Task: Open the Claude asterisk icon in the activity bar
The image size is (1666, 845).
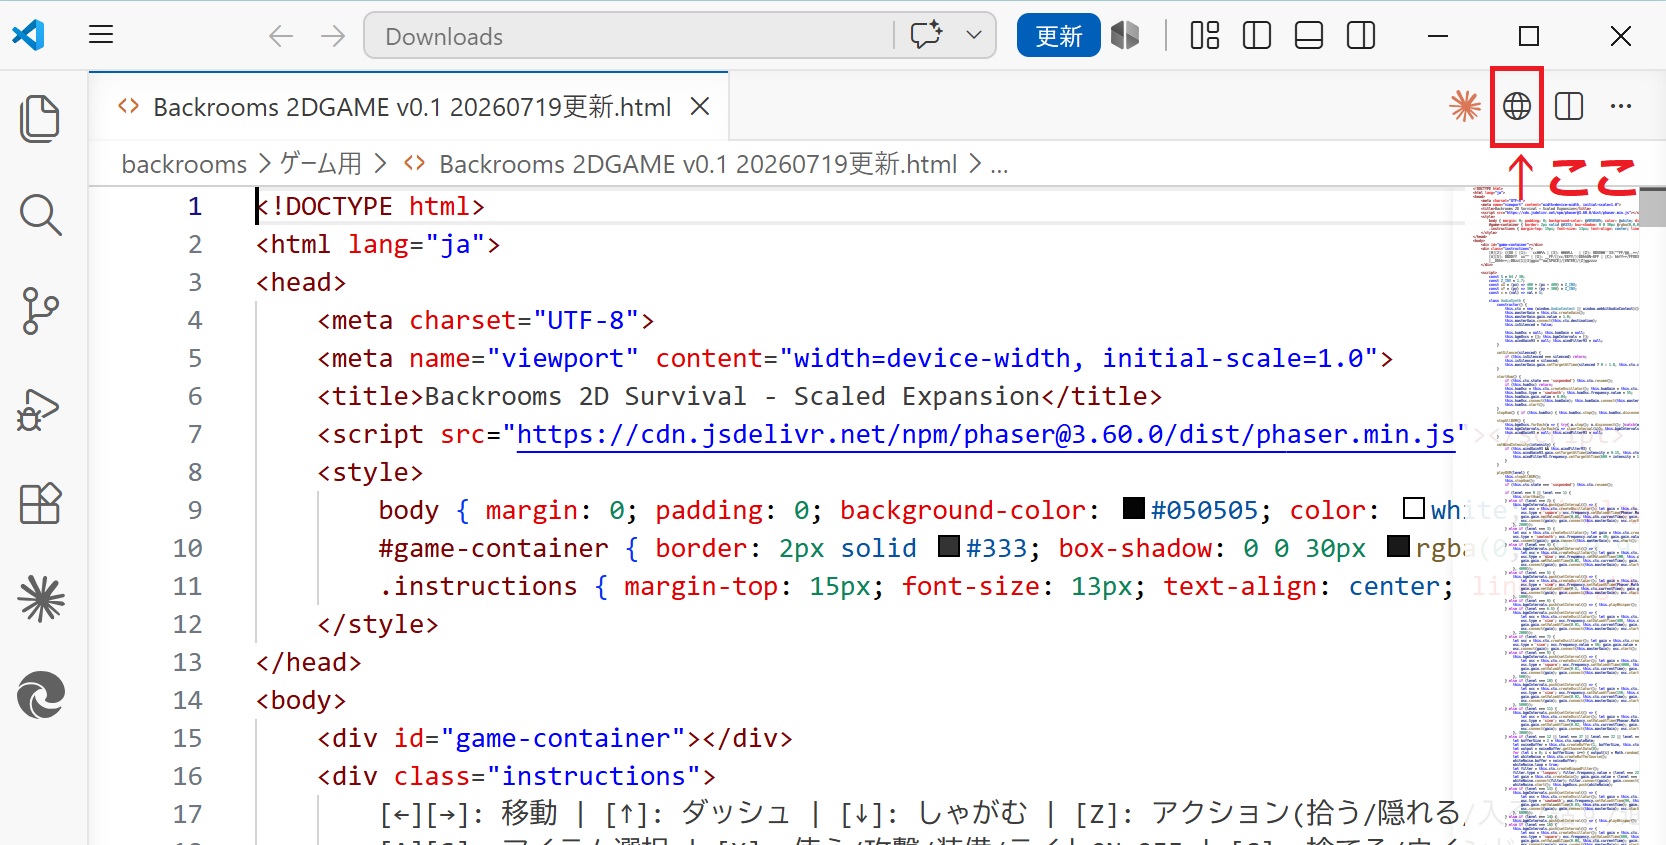Action: point(40,600)
